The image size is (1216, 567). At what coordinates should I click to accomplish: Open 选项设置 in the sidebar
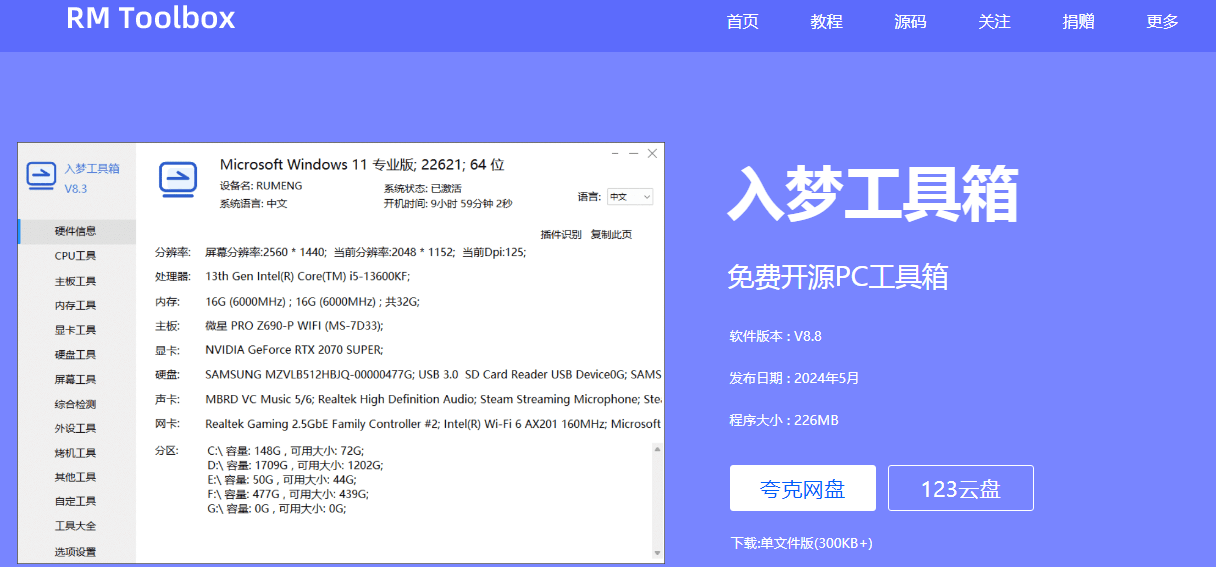76,552
